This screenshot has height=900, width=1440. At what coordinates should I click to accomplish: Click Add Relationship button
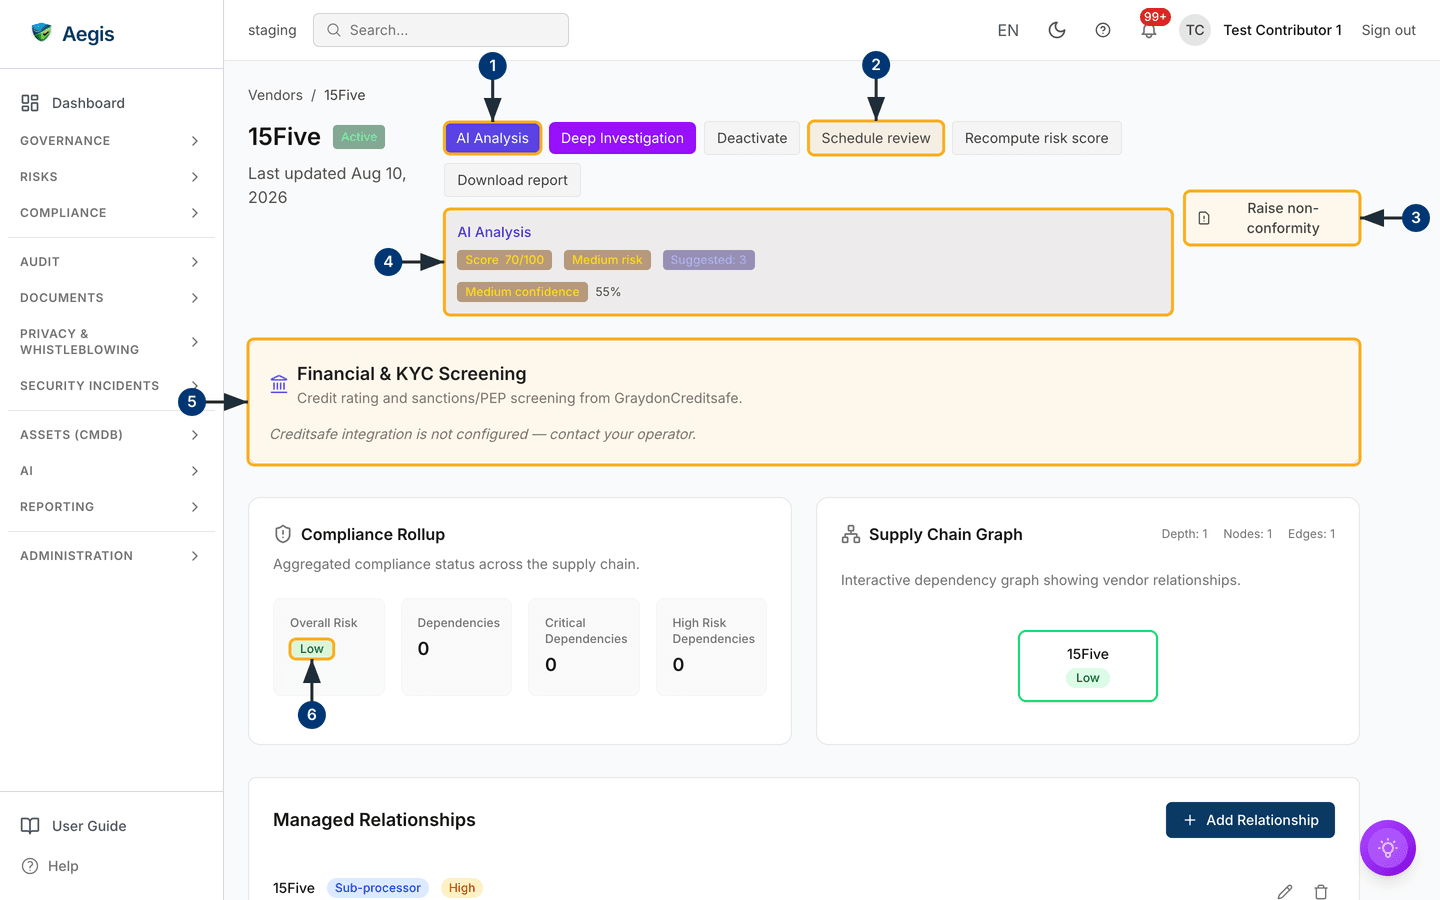(x=1250, y=820)
